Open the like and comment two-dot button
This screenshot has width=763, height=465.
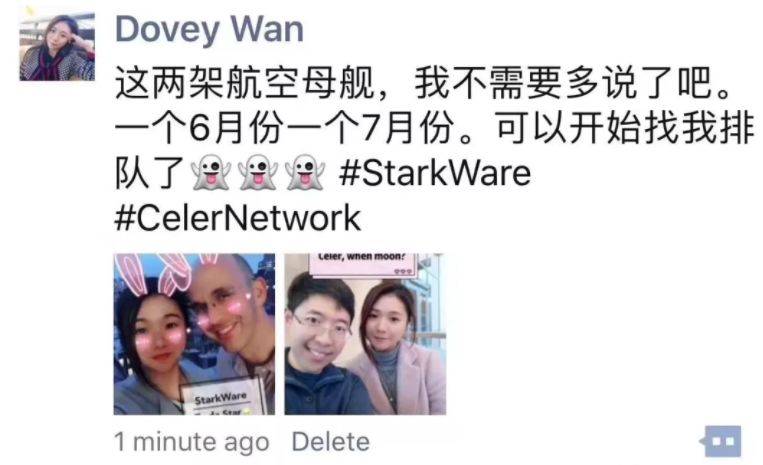tap(722, 441)
